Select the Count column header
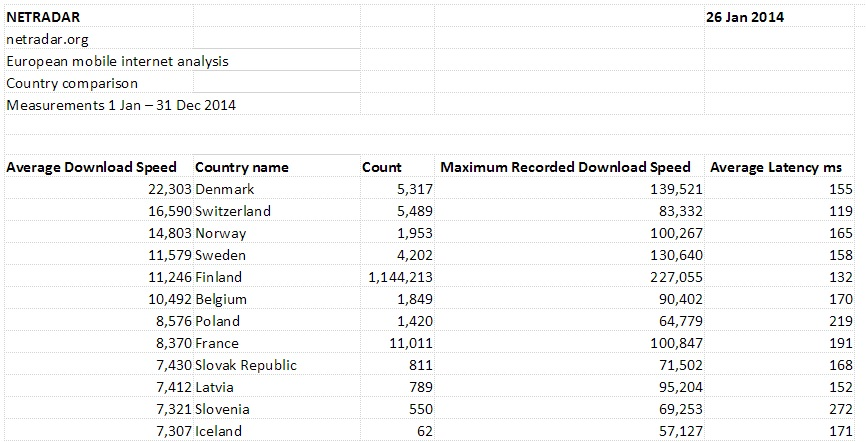 pyautogui.click(x=382, y=167)
